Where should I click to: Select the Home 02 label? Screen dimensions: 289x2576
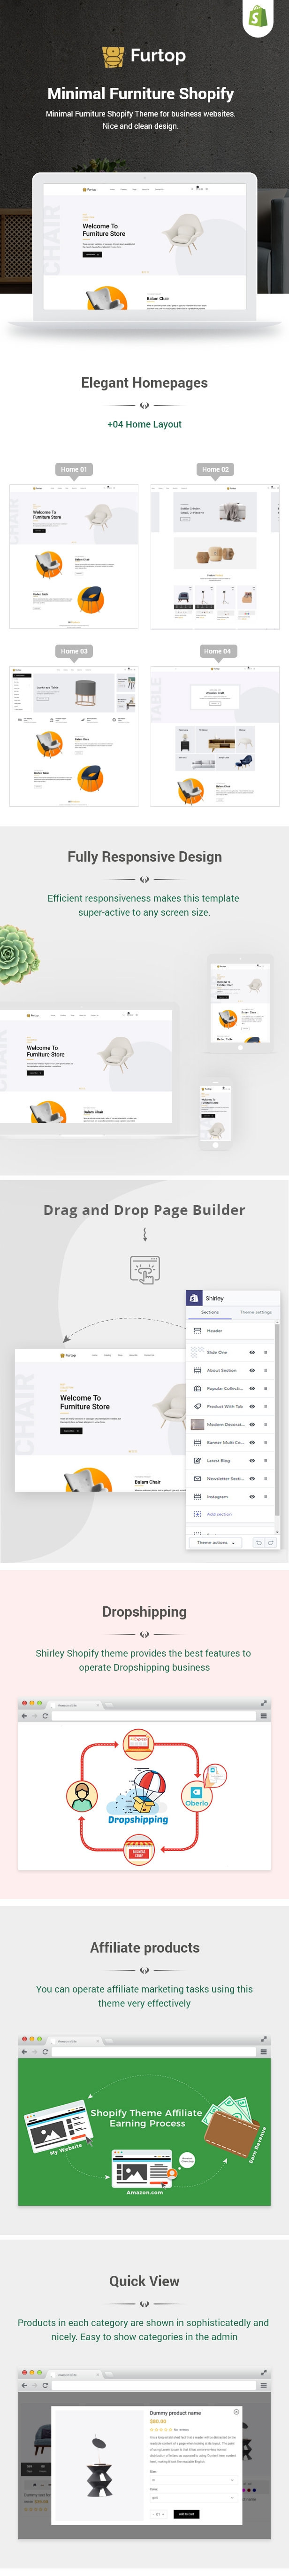(x=215, y=468)
